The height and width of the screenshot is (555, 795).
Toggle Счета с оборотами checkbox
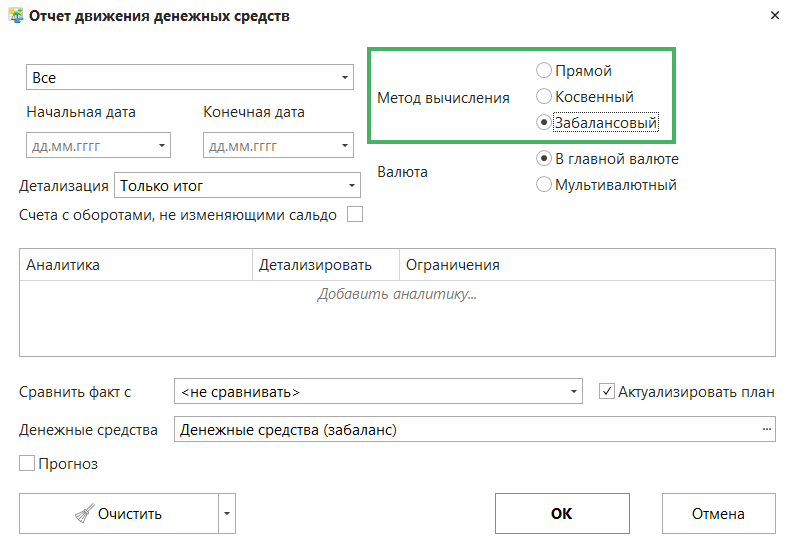(354, 214)
